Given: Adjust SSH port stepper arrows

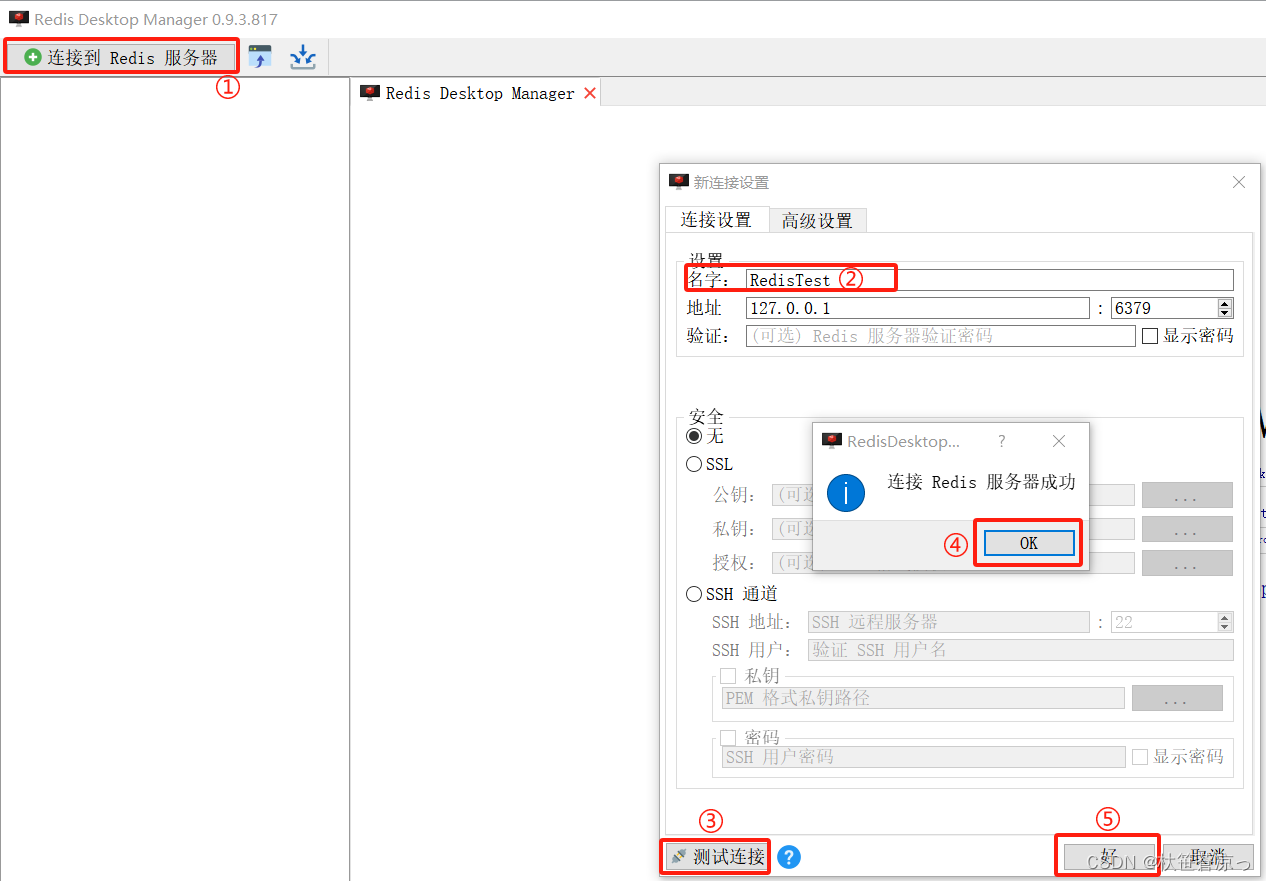Looking at the screenshot, I should click(1225, 622).
